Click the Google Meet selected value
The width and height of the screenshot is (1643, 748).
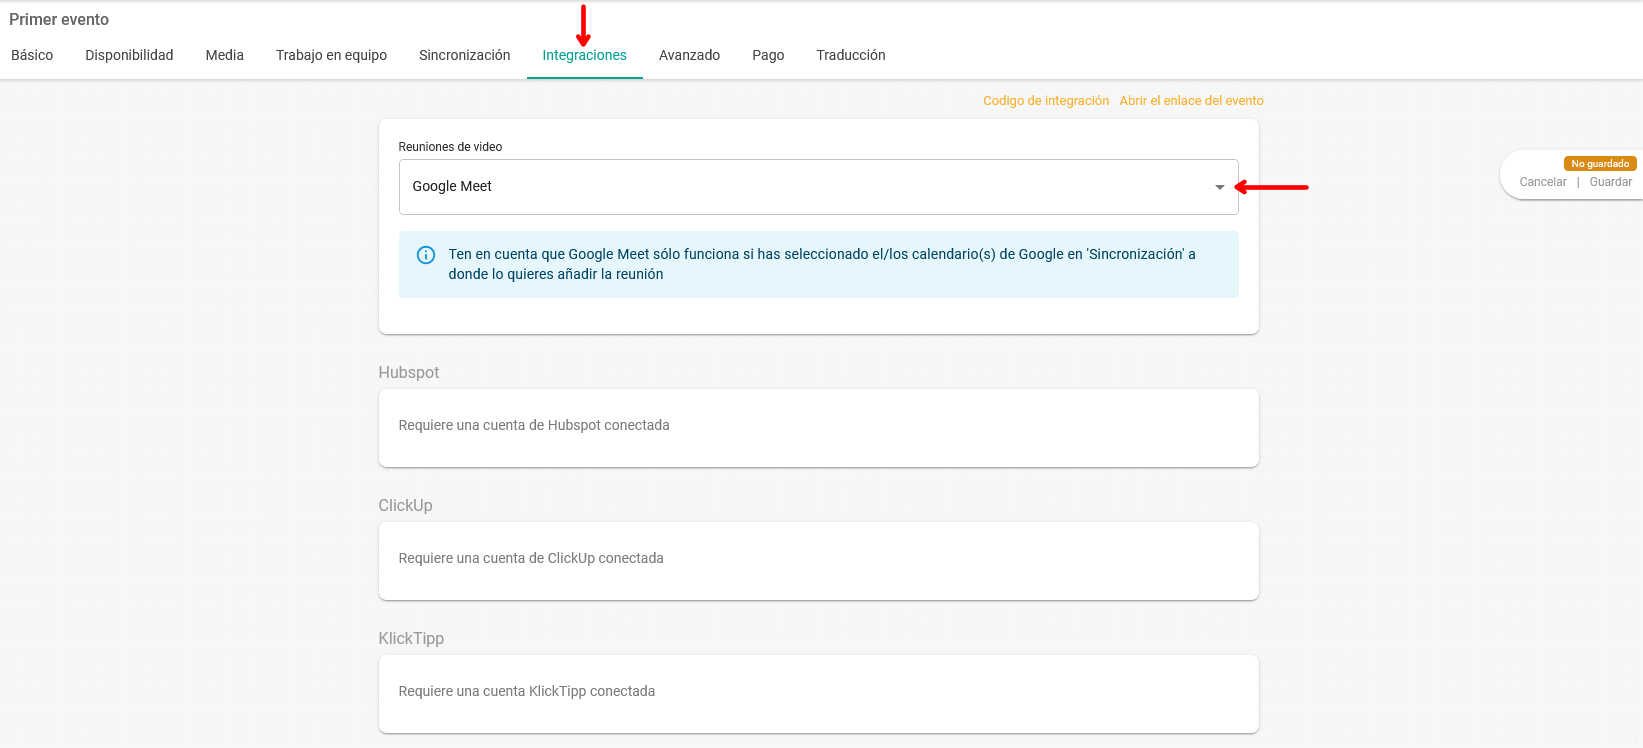(452, 186)
